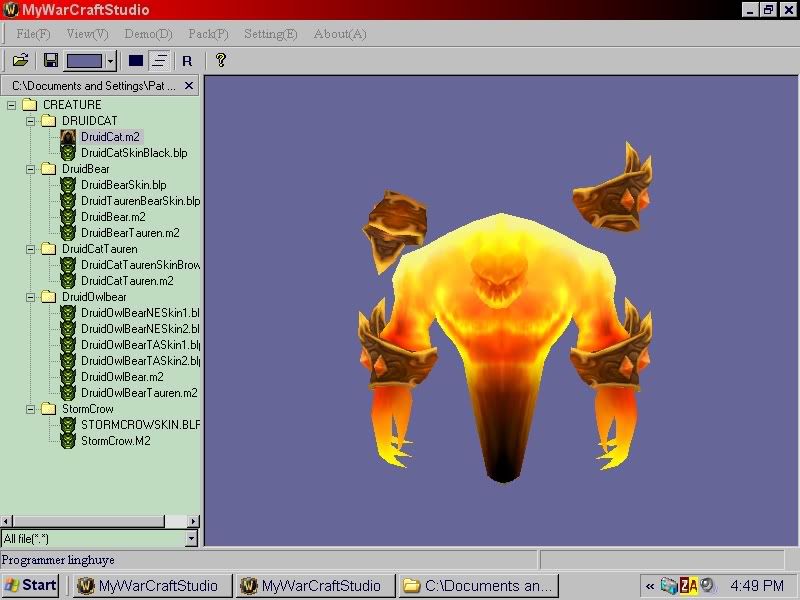Click the question mark help icon
The height and width of the screenshot is (600, 800).
[x=221, y=60]
